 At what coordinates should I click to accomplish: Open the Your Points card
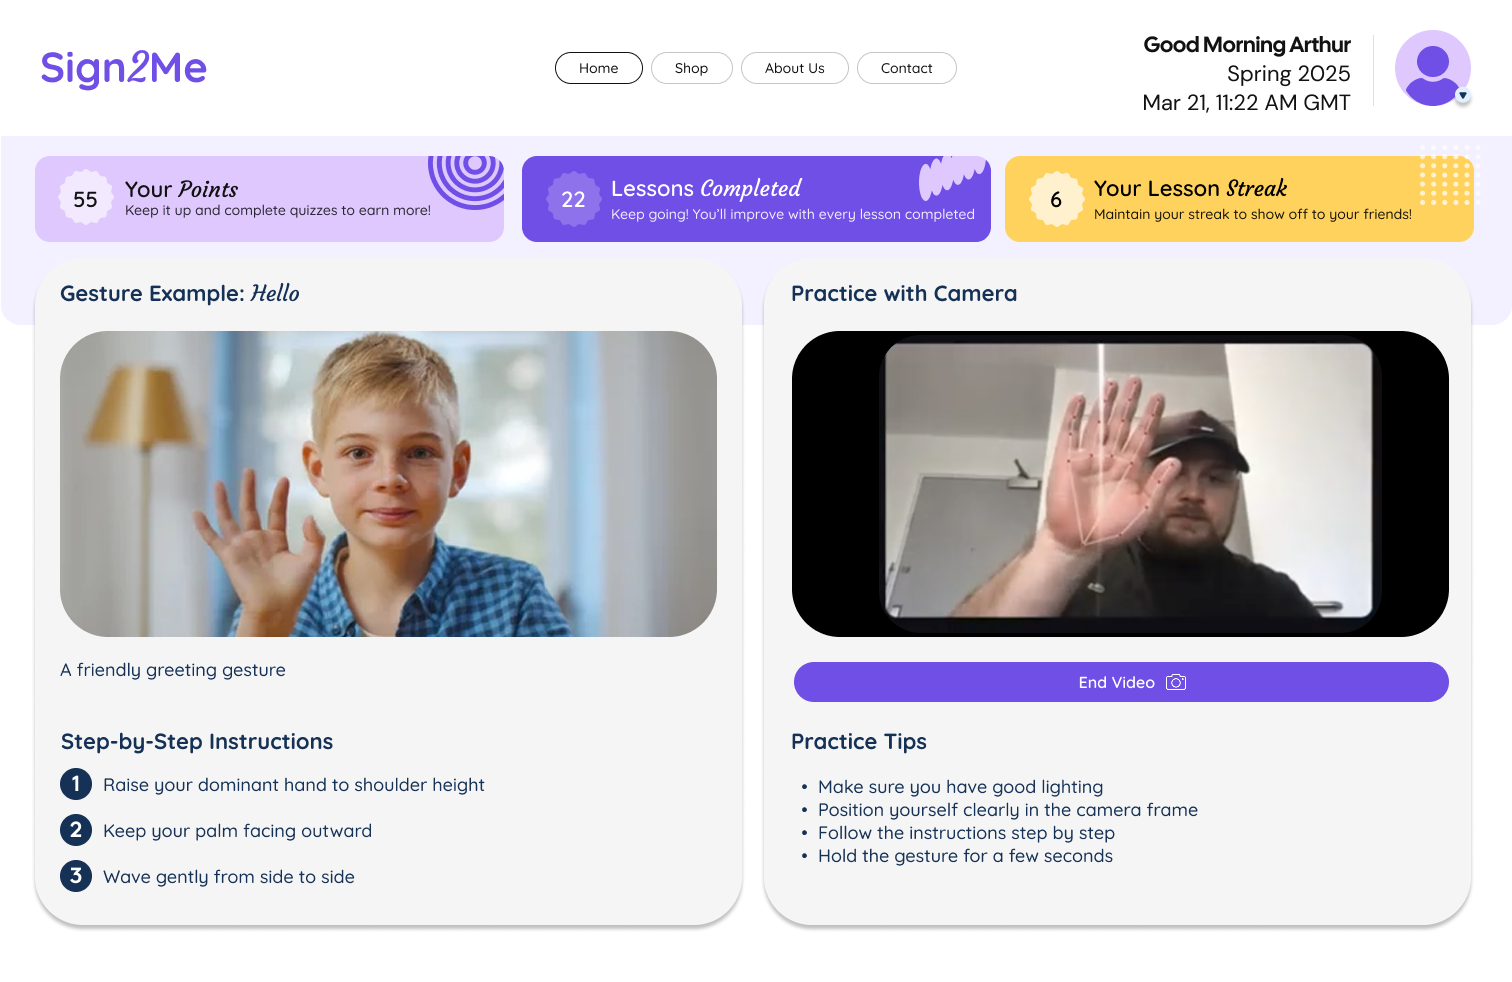[x=269, y=199]
